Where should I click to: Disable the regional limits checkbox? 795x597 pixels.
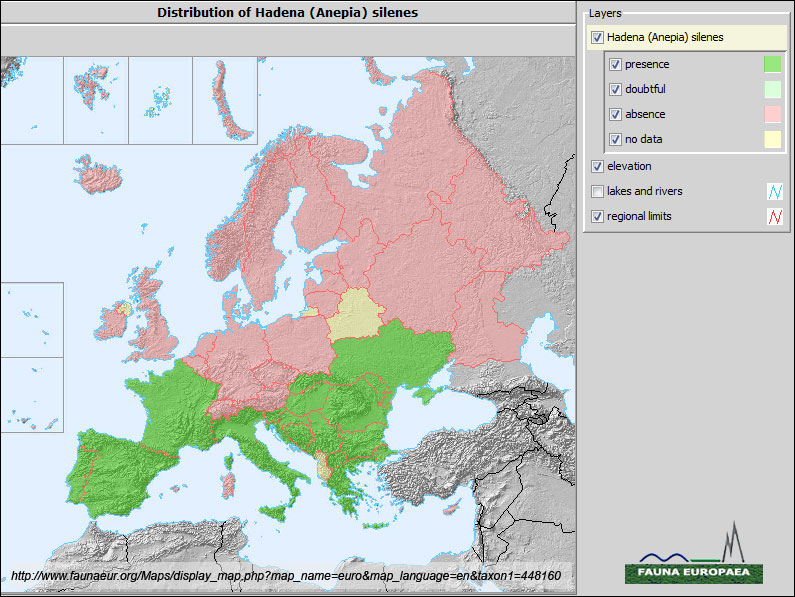[598, 216]
